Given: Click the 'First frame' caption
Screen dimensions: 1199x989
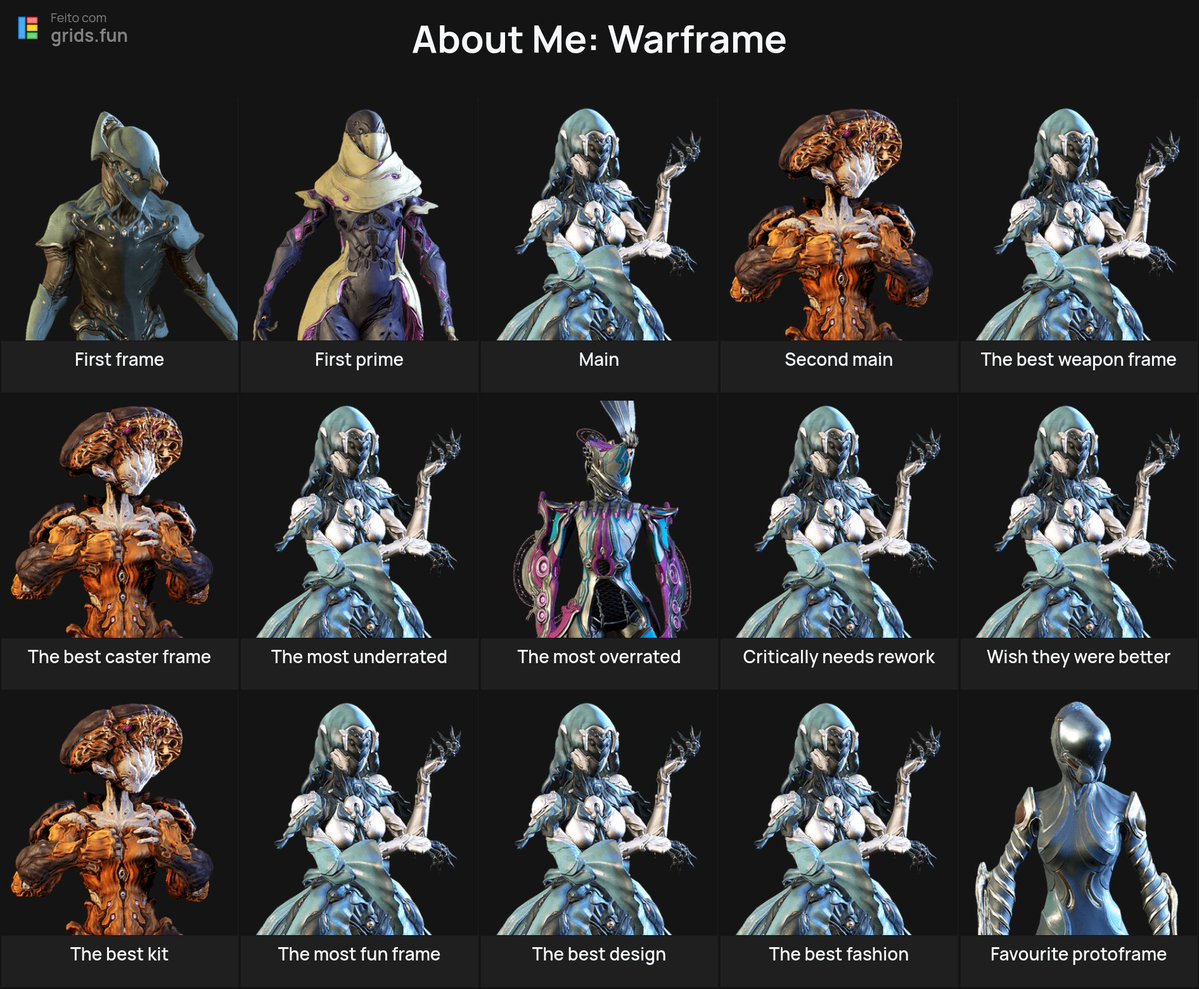Looking at the screenshot, I should (119, 359).
